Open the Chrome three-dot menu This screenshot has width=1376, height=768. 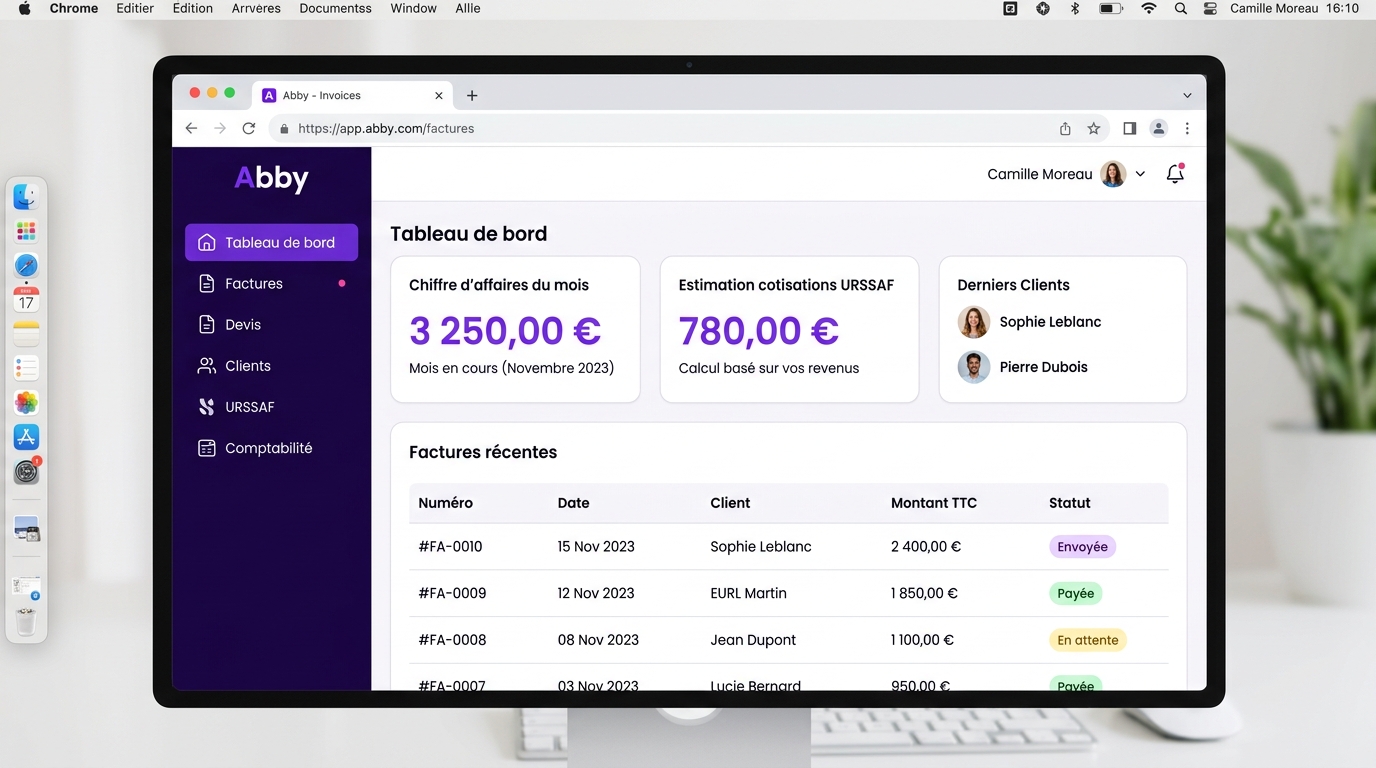(x=1187, y=128)
